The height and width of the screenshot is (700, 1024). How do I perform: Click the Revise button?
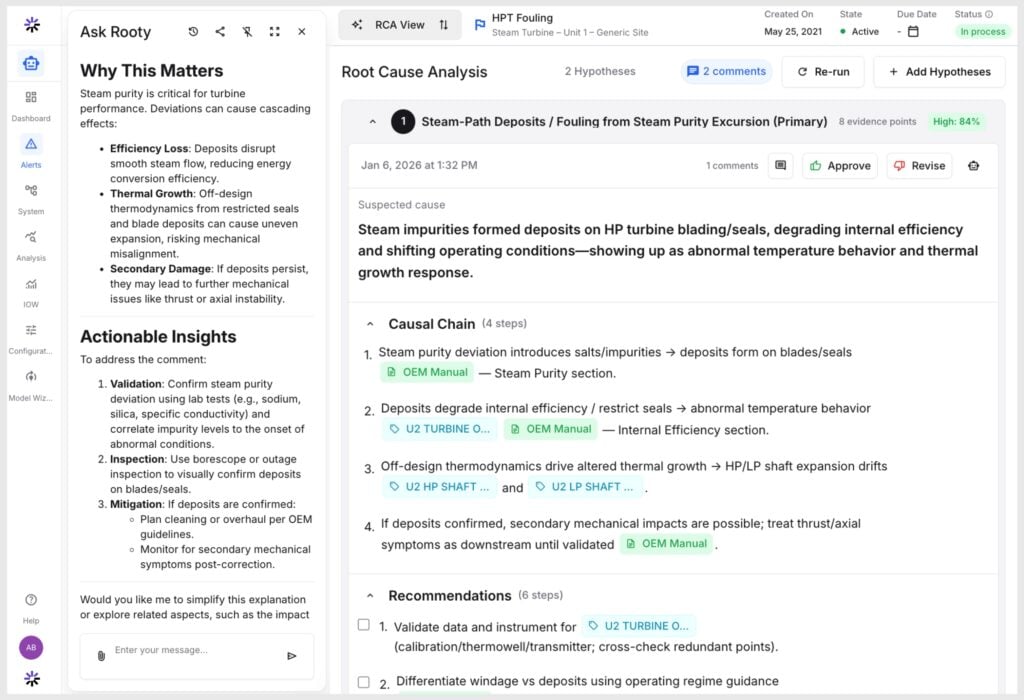pyautogui.click(x=920, y=166)
